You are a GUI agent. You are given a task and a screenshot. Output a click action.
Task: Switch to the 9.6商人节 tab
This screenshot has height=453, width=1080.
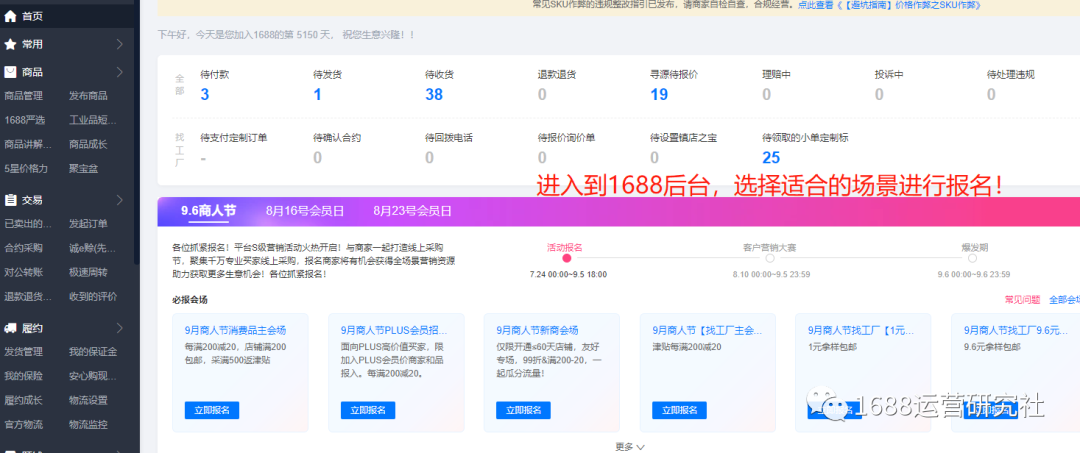tap(208, 211)
